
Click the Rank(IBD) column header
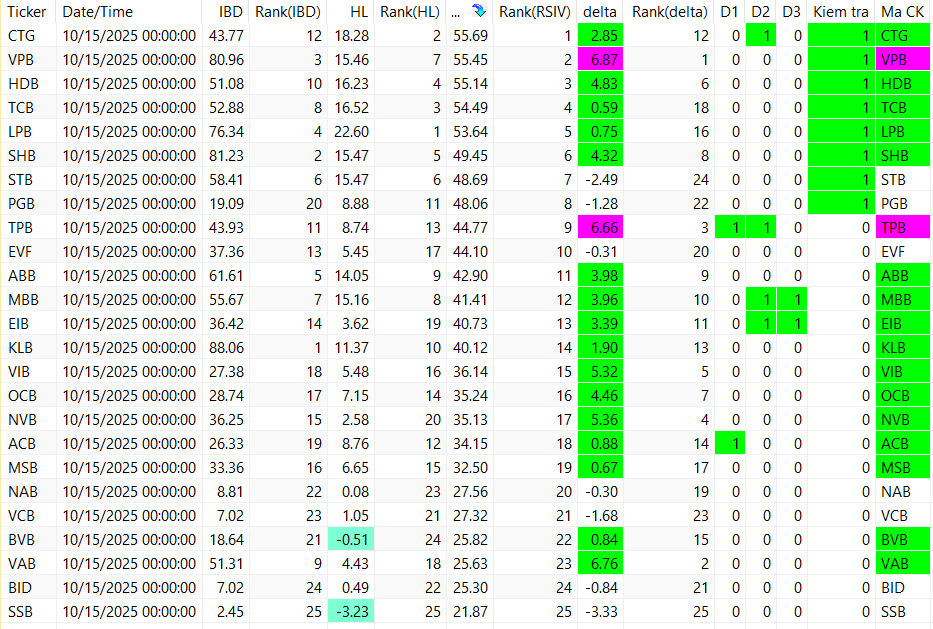tap(288, 12)
